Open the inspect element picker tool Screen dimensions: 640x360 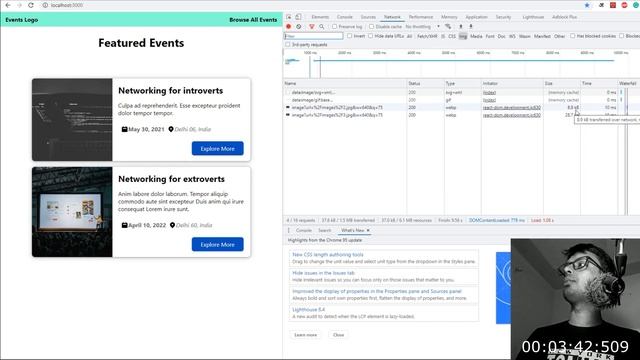289,17
